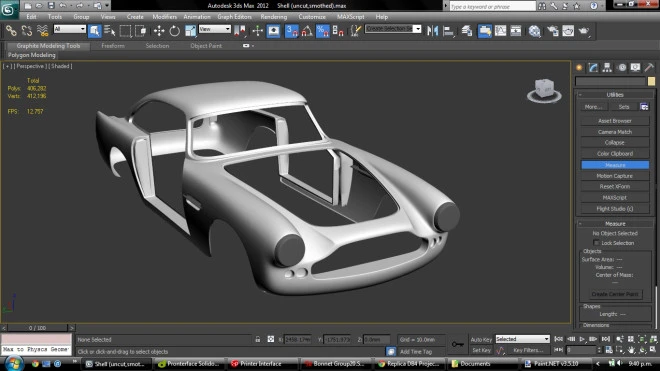This screenshot has height=371, width=660.
Task: Toggle 3D Snaps on or off
Action: click(x=291, y=31)
